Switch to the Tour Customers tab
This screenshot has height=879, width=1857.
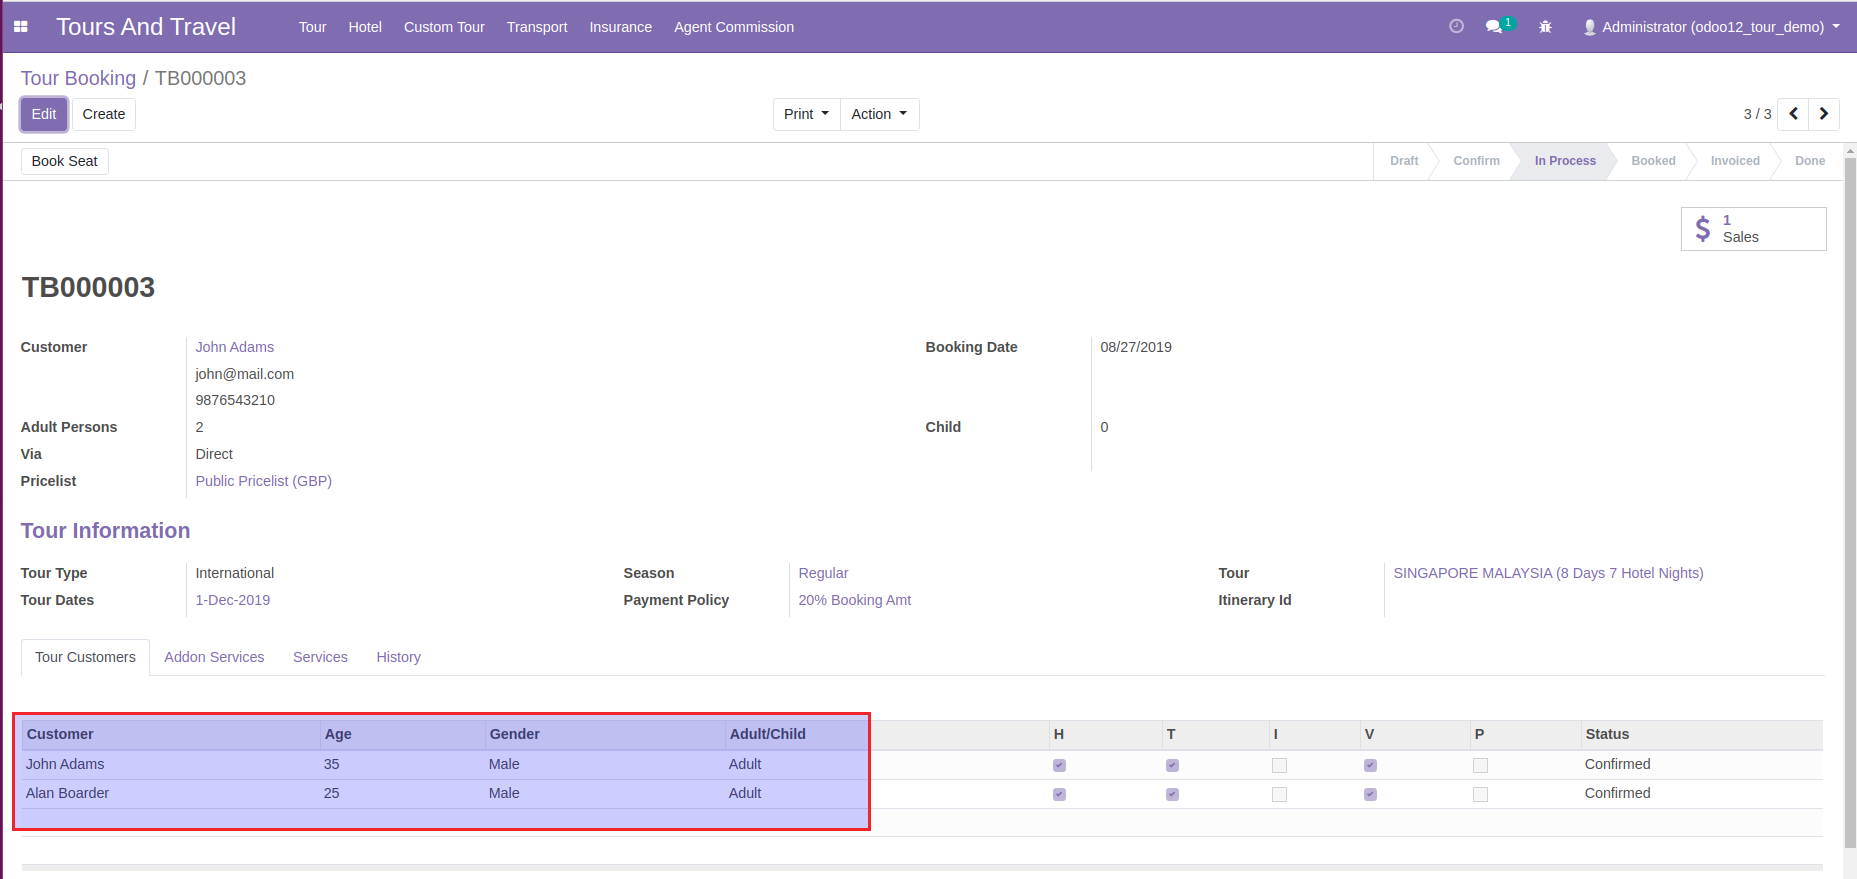coord(85,657)
